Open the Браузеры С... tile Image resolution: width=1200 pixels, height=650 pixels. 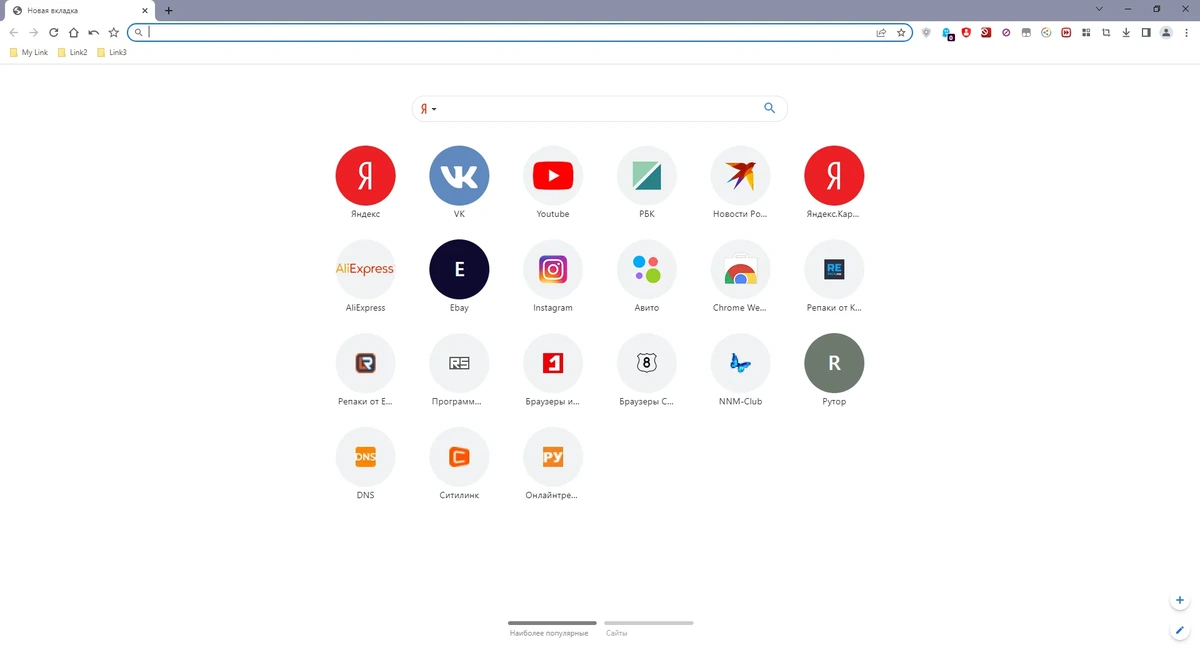pos(647,364)
